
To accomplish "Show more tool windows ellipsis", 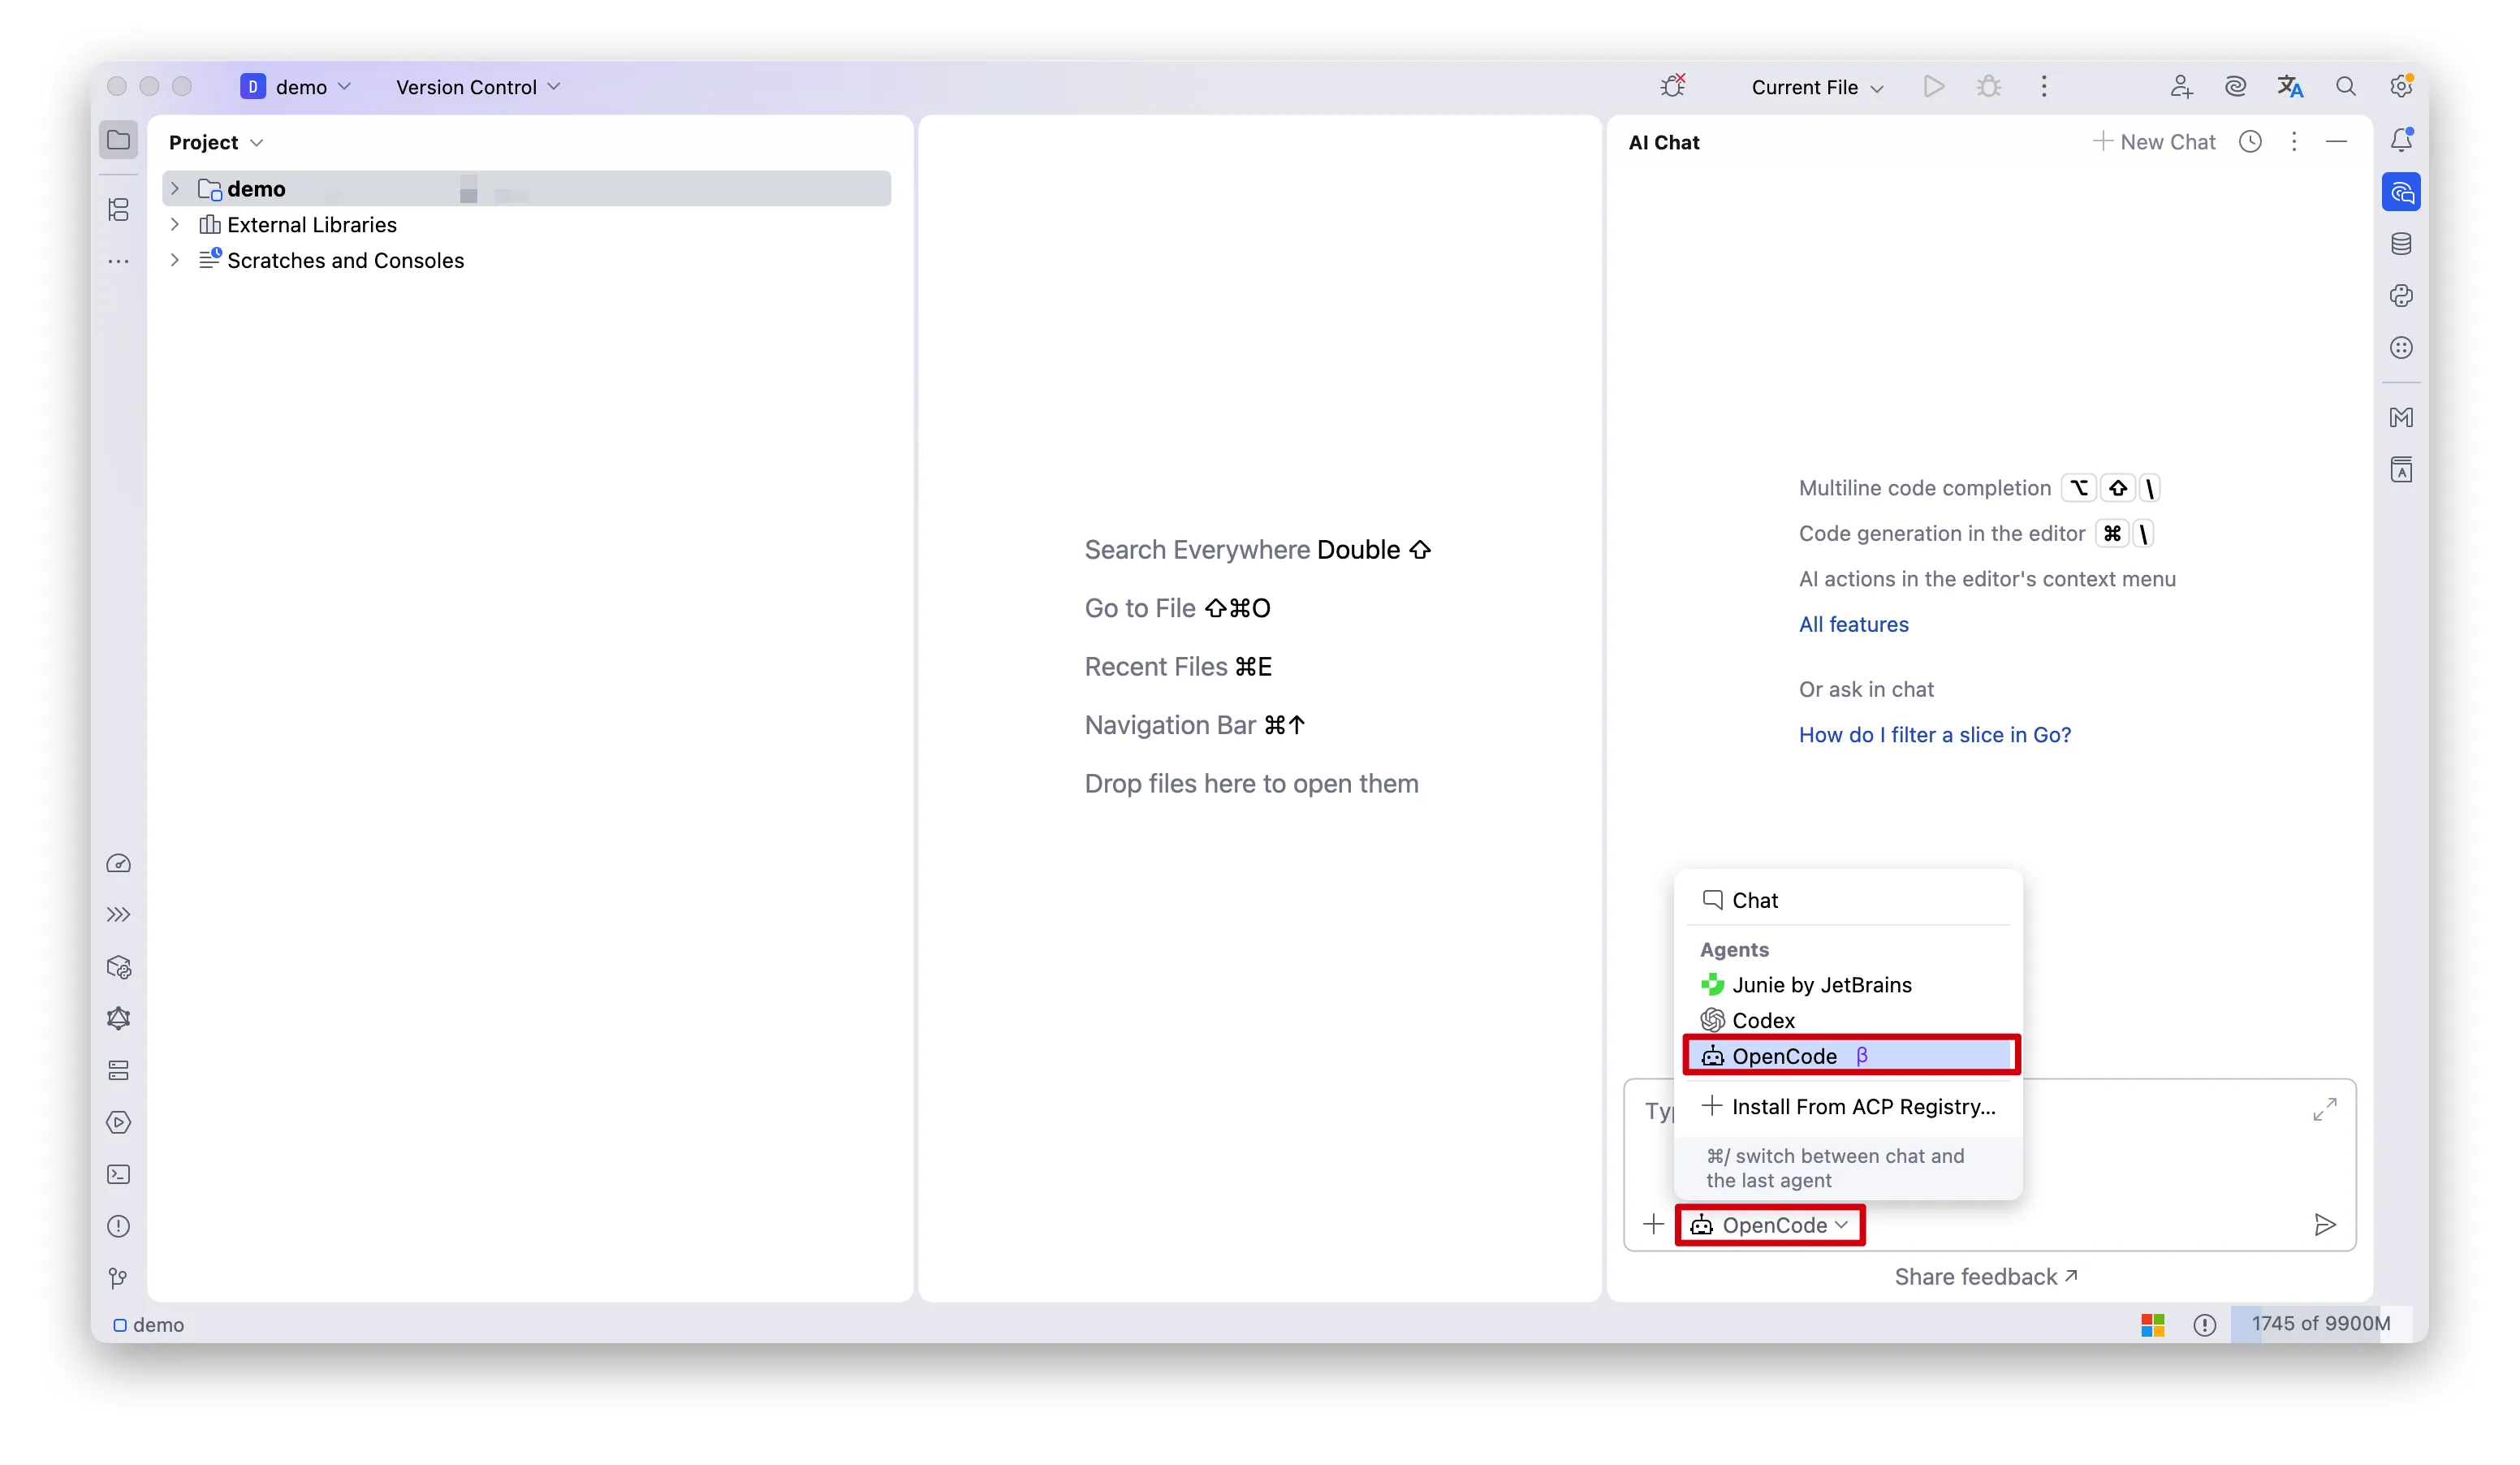I will 118,261.
